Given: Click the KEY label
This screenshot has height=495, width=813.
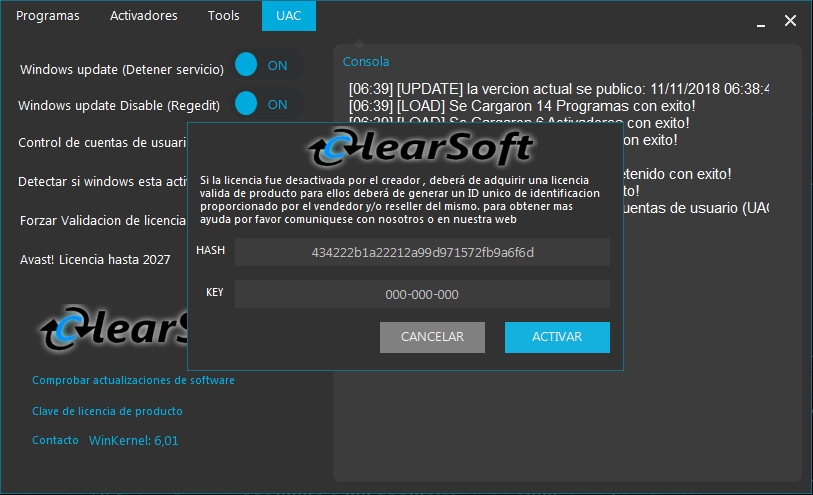Looking at the screenshot, I should click(x=215, y=292).
